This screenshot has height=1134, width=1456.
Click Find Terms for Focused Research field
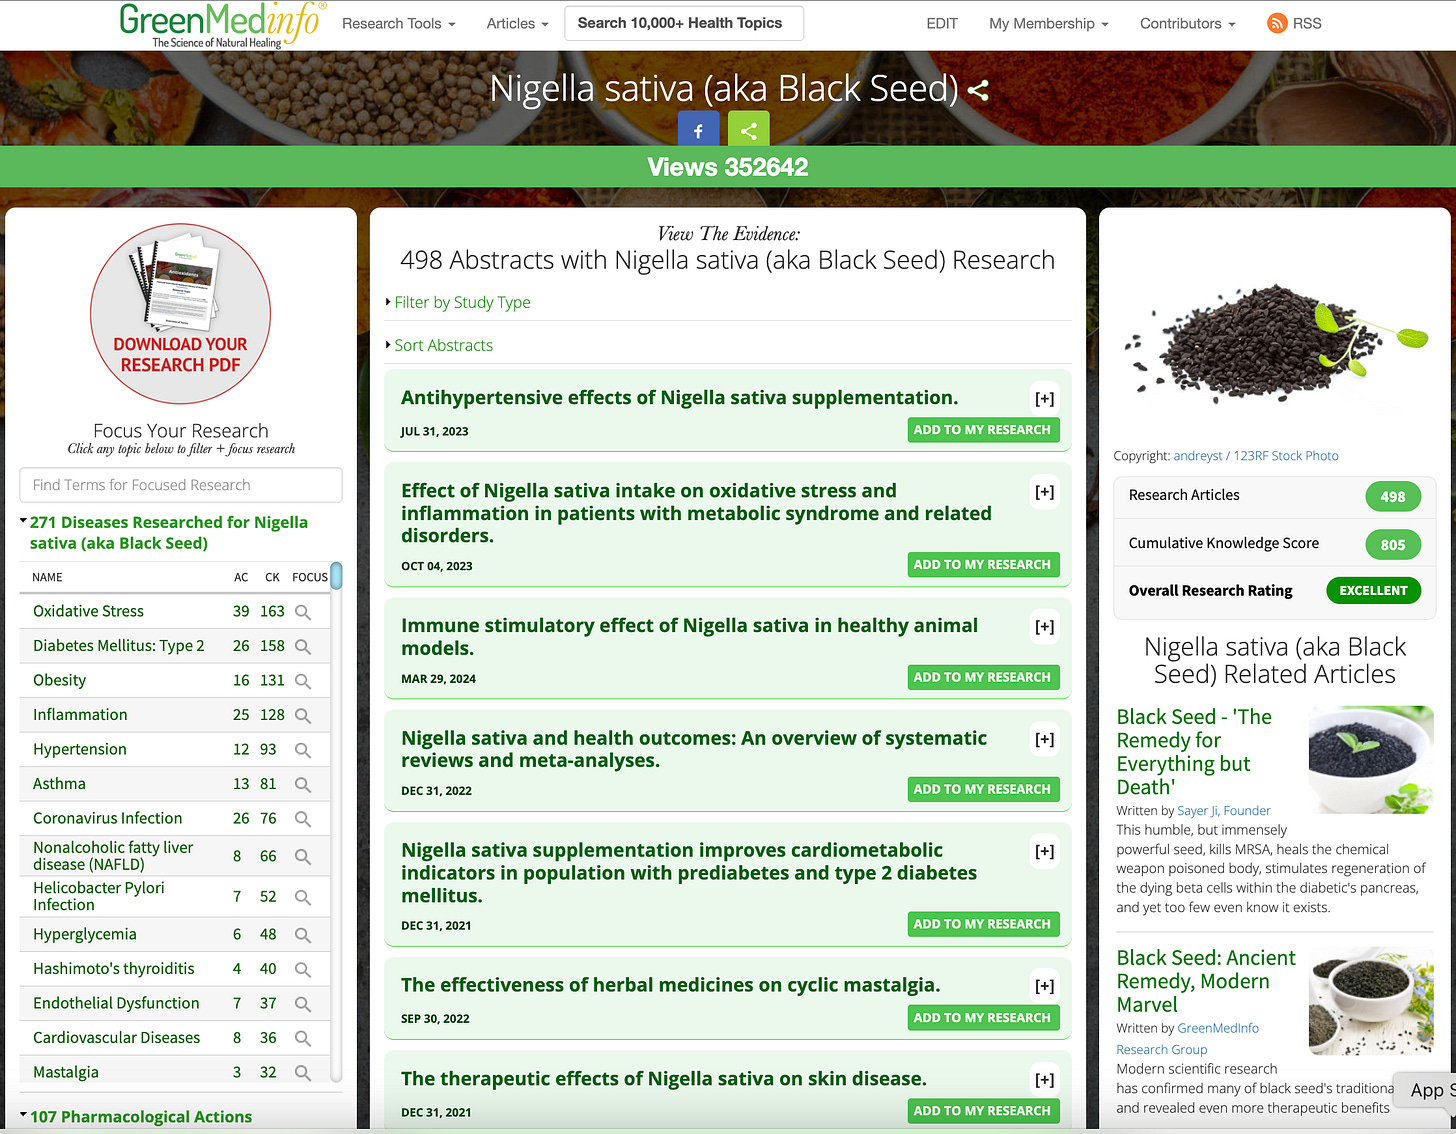click(x=181, y=485)
